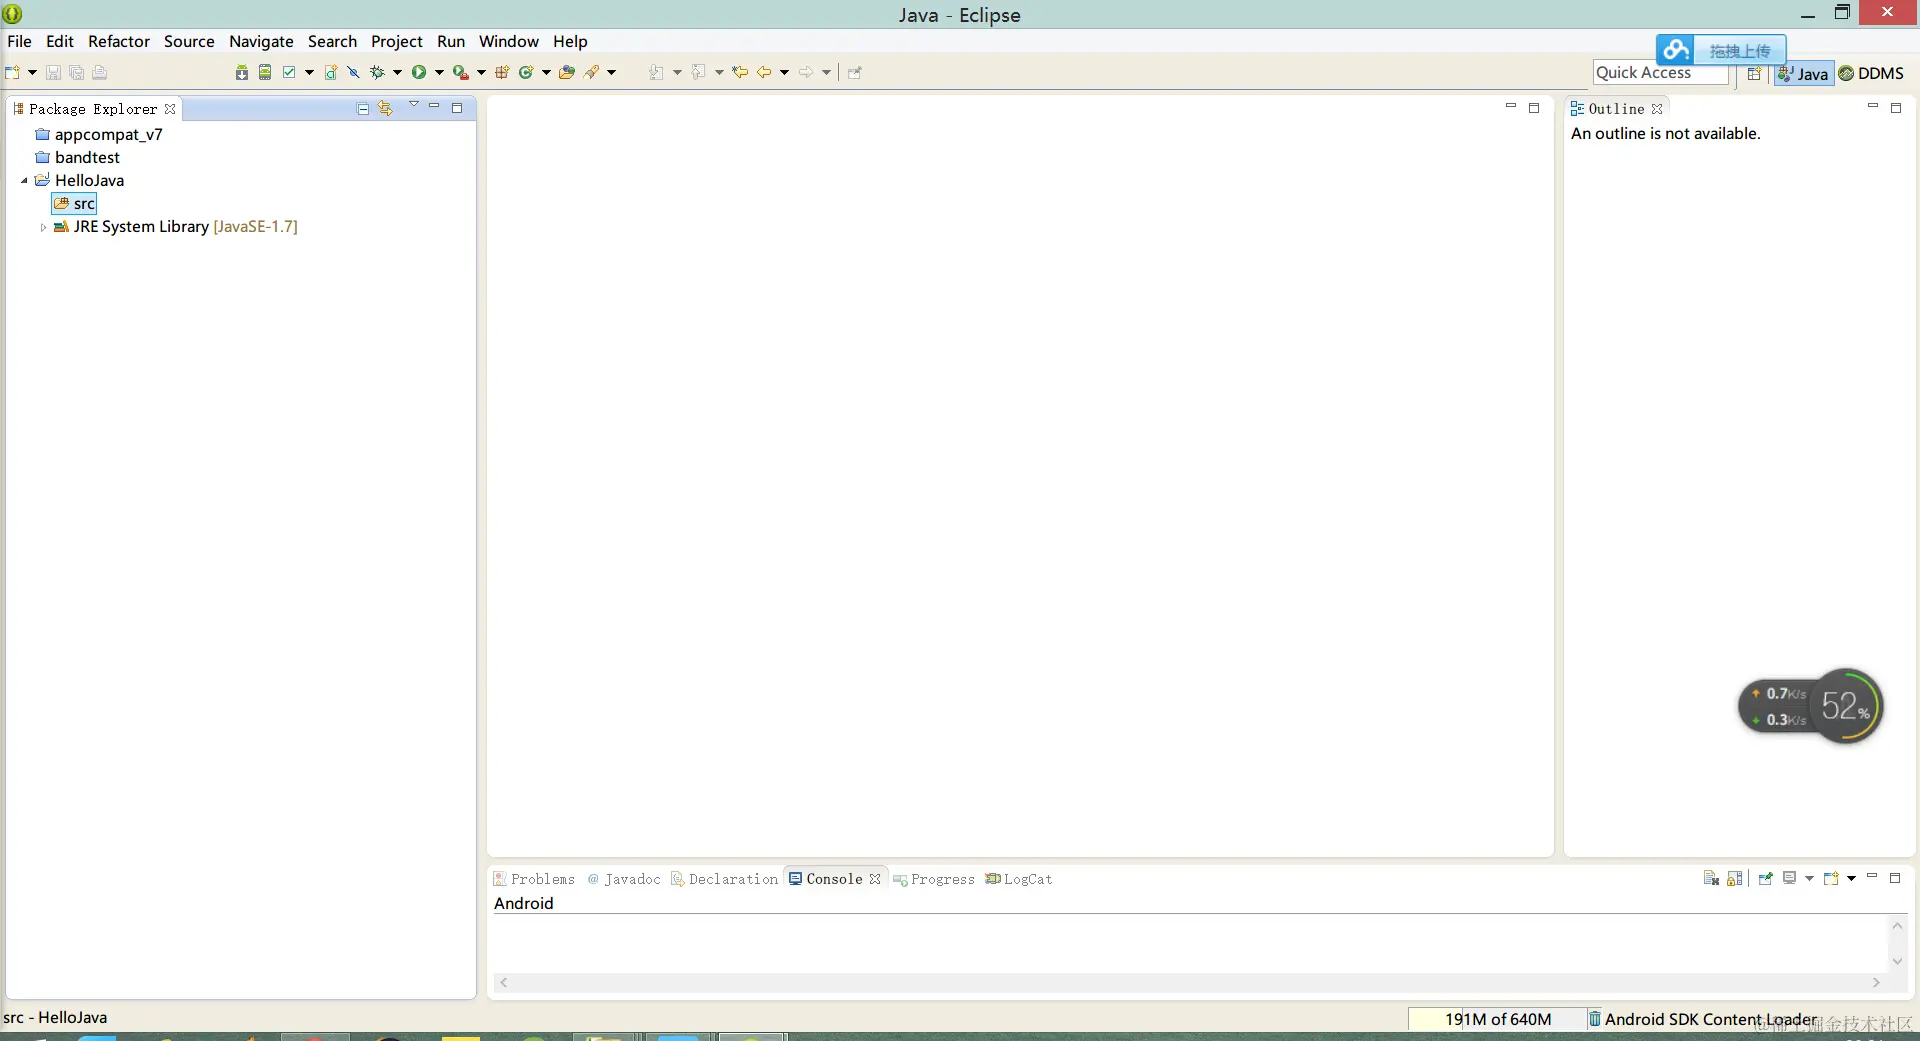Image resolution: width=1920 pixels, height=1041 pixels.
Task: Click the New file toolbar icon
Action: click(x=13, y=72)
